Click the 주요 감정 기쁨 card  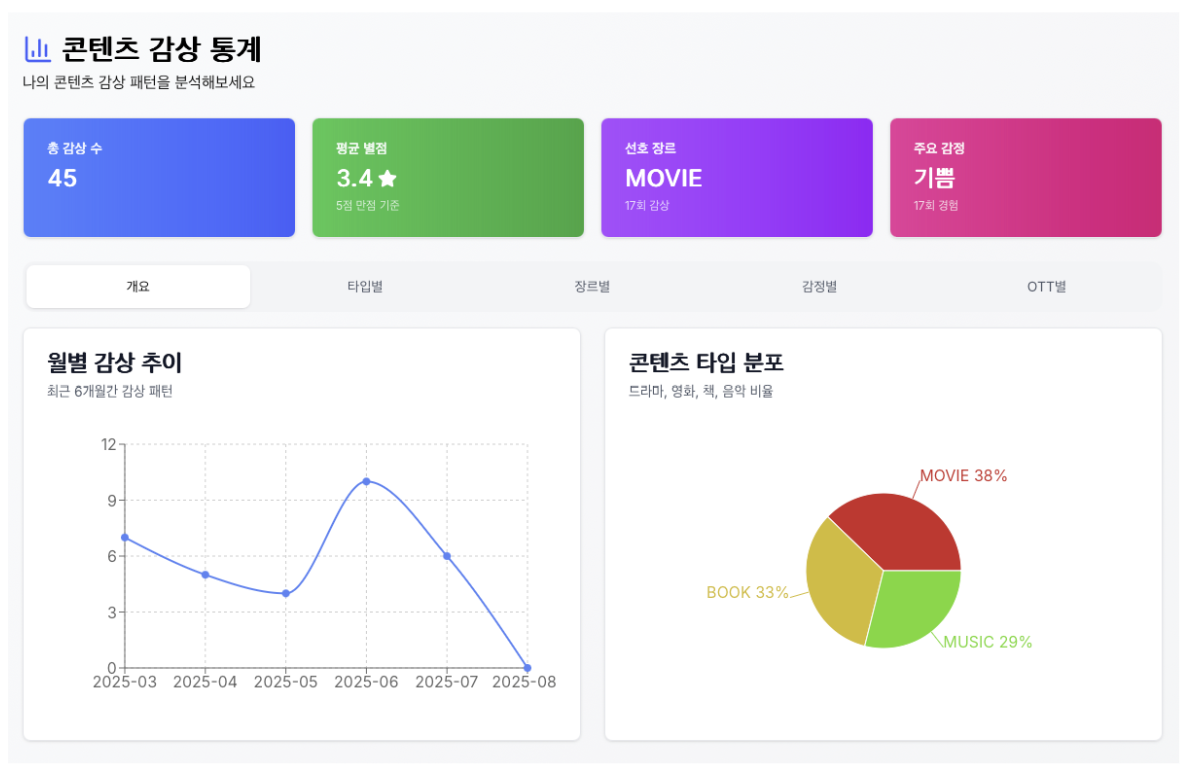coord(1026,178)
